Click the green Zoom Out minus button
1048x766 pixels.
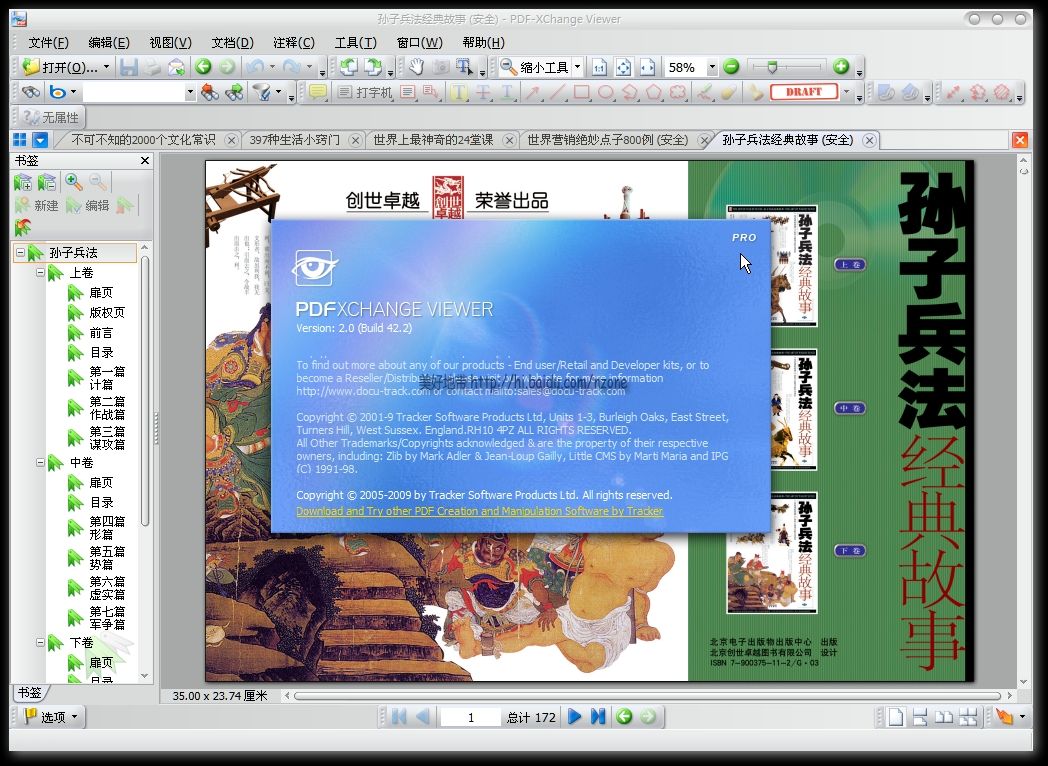tap(731, 66)
